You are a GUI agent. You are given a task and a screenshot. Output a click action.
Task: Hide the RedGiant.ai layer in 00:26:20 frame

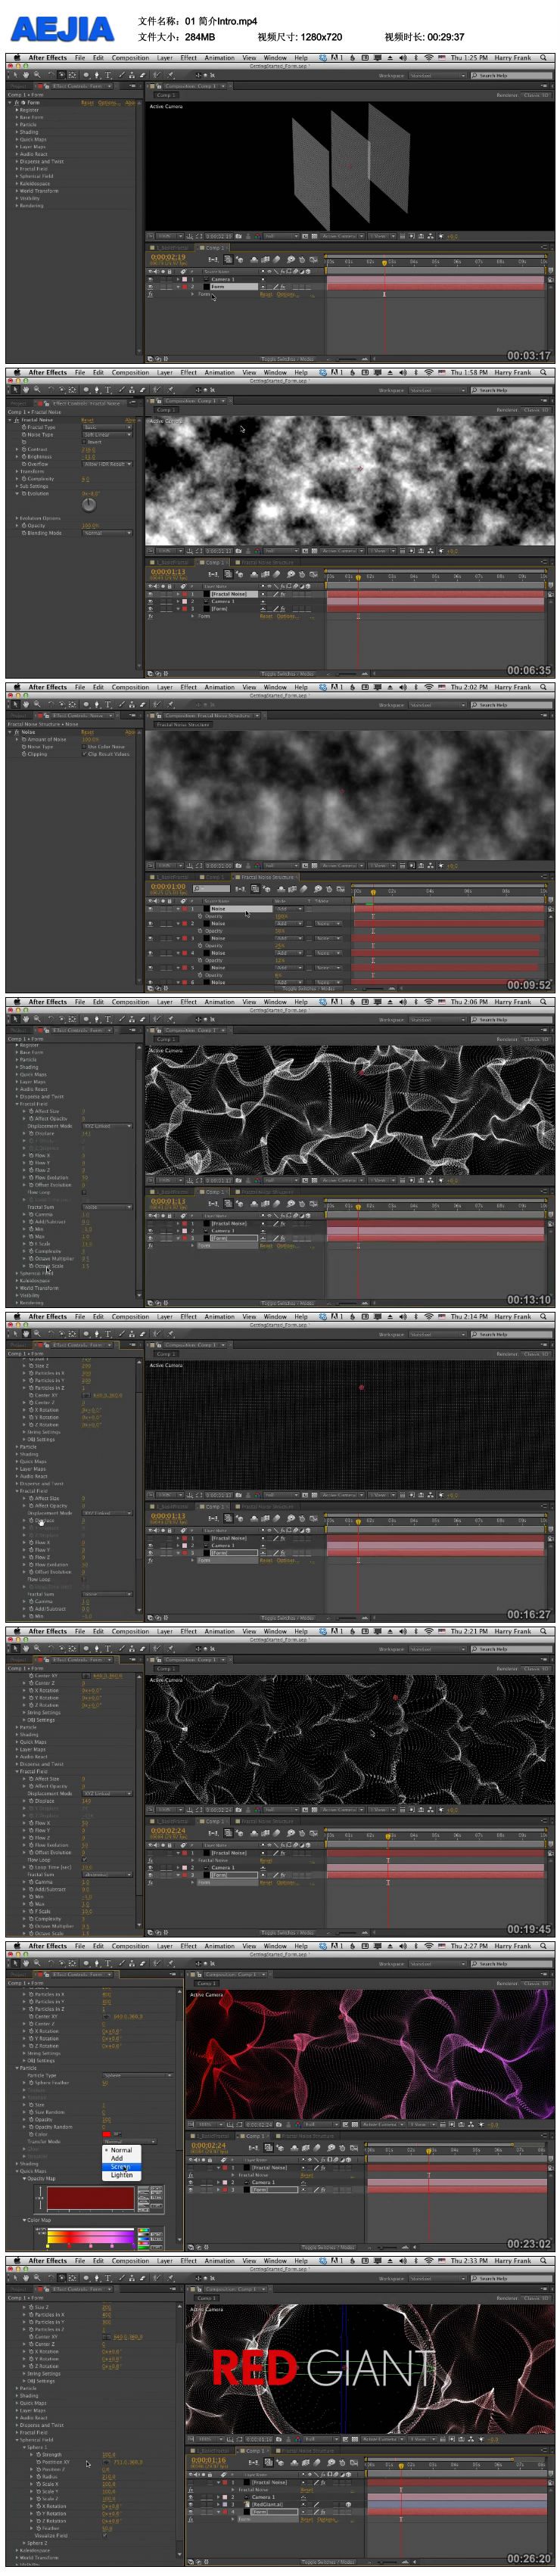[194, 2504]
